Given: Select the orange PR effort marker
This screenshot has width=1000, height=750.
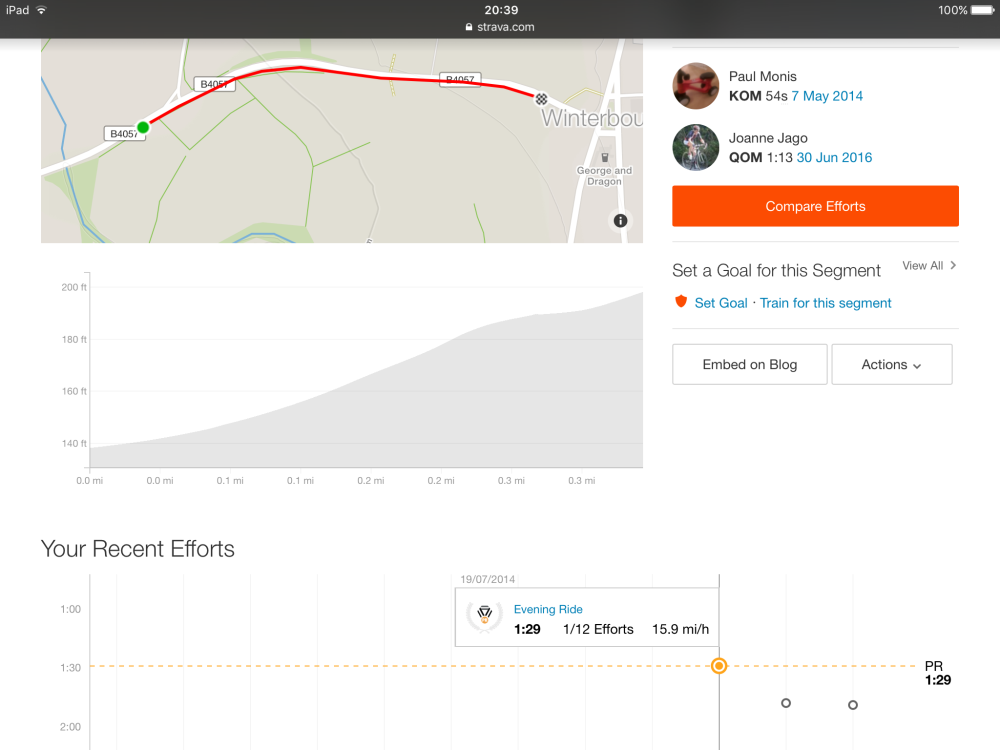Looking at the screenshot, I should tap(719, 666).
